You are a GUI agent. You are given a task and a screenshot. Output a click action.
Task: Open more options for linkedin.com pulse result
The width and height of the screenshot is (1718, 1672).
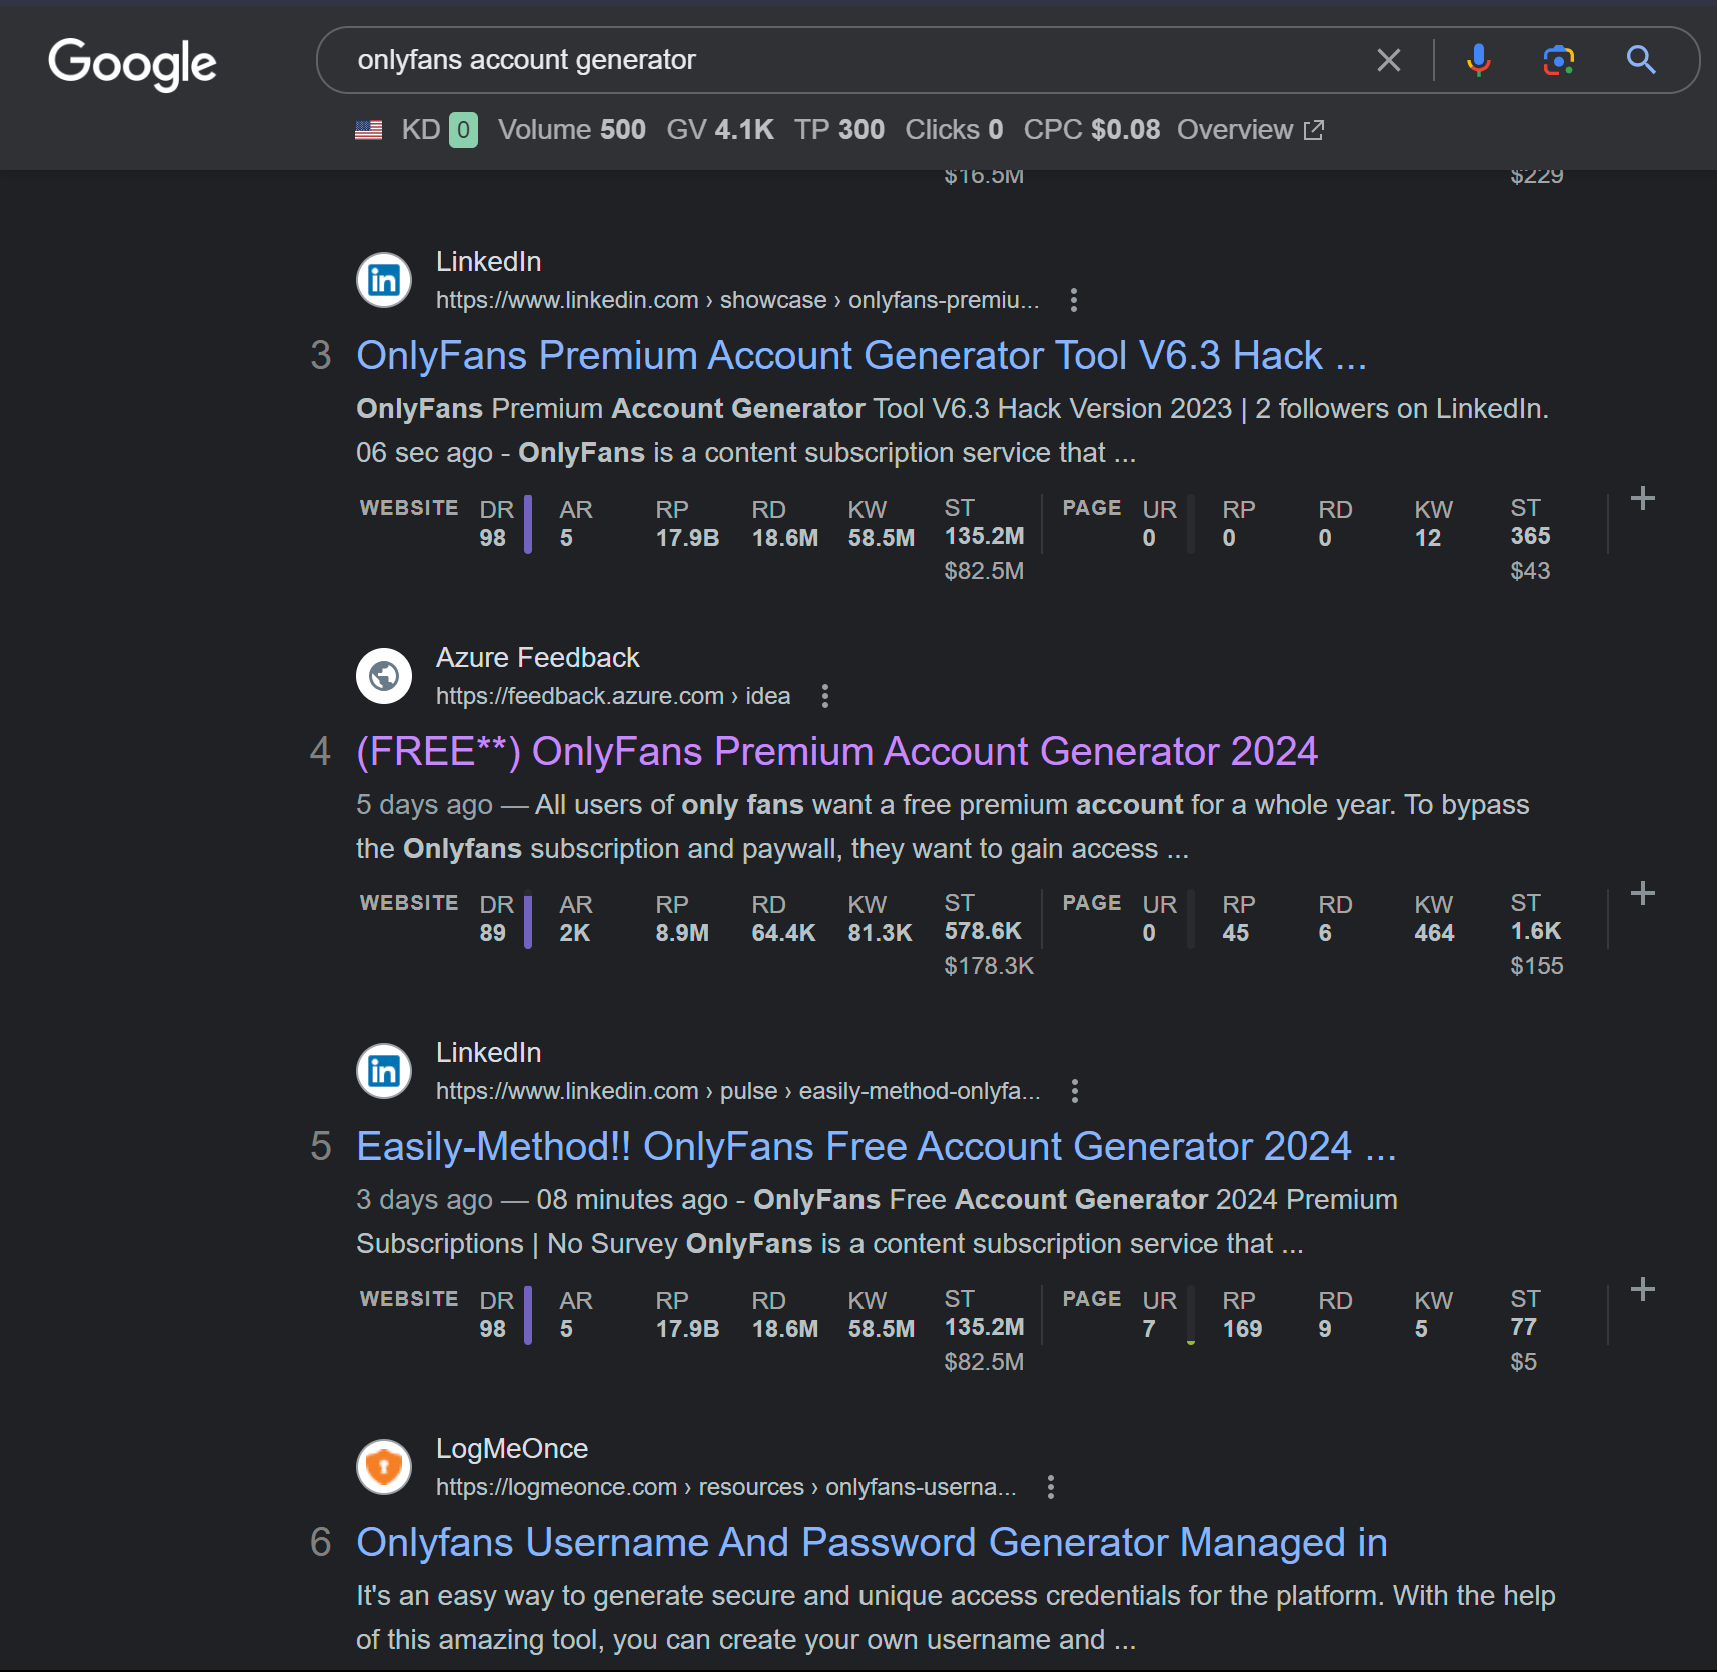[1074, 1091]
